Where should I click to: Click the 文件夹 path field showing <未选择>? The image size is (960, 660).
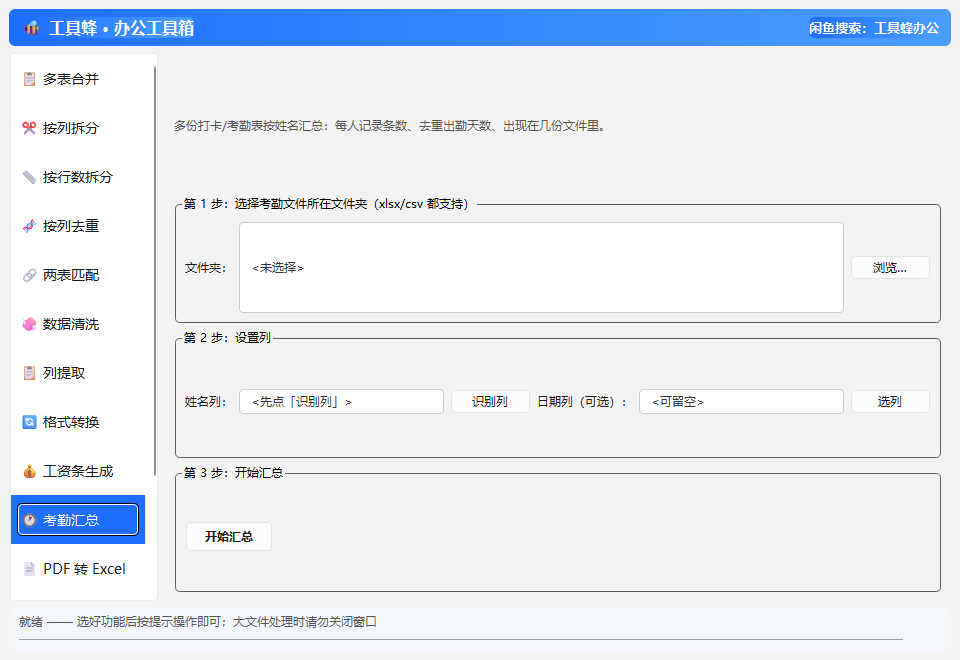click(541, 268)
